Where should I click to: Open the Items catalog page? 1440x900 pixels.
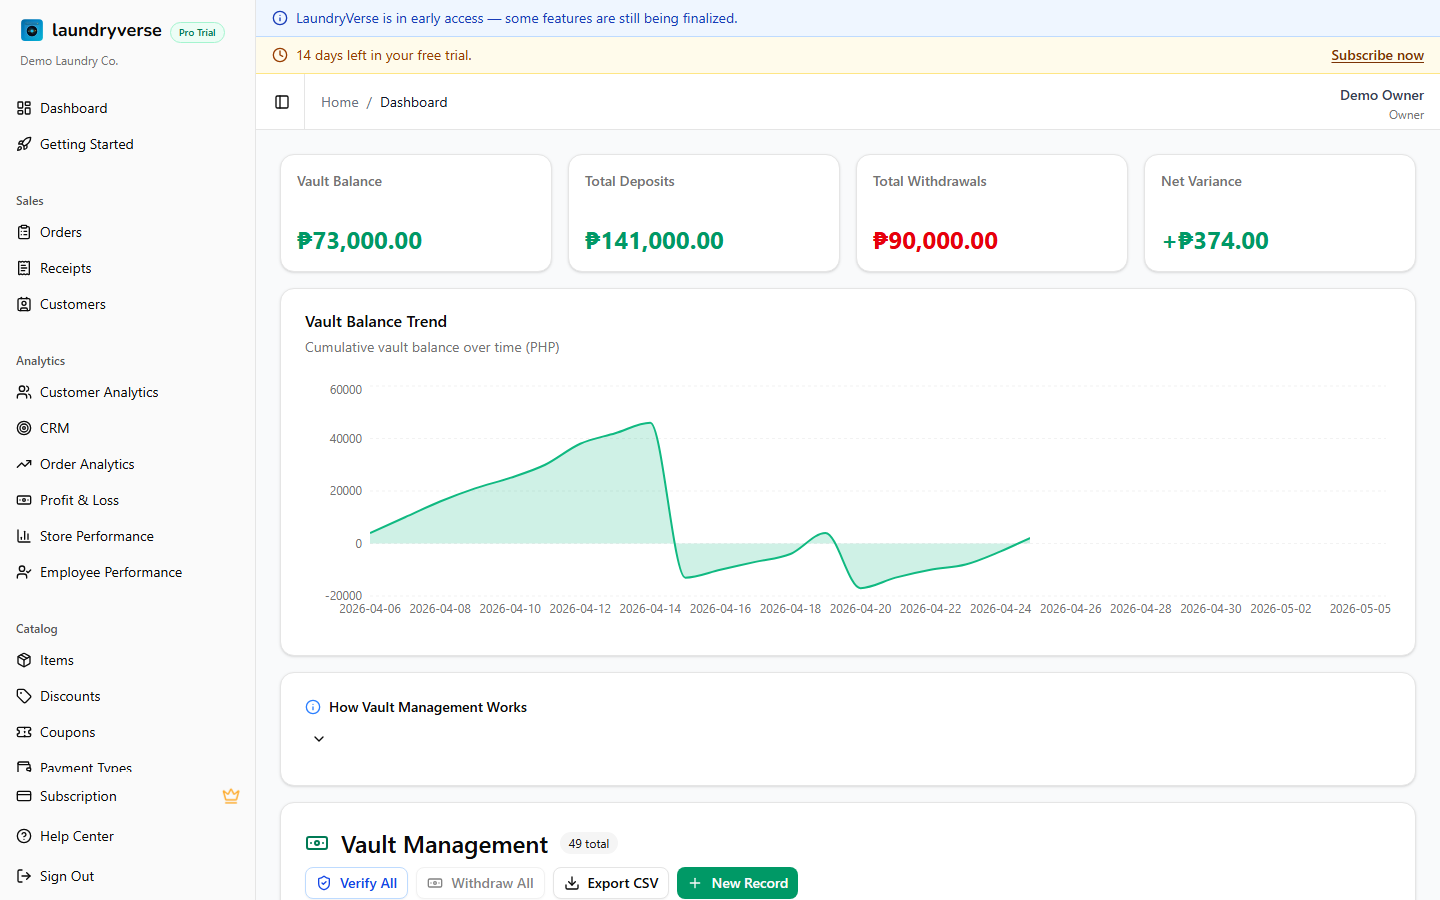[128, 660]
